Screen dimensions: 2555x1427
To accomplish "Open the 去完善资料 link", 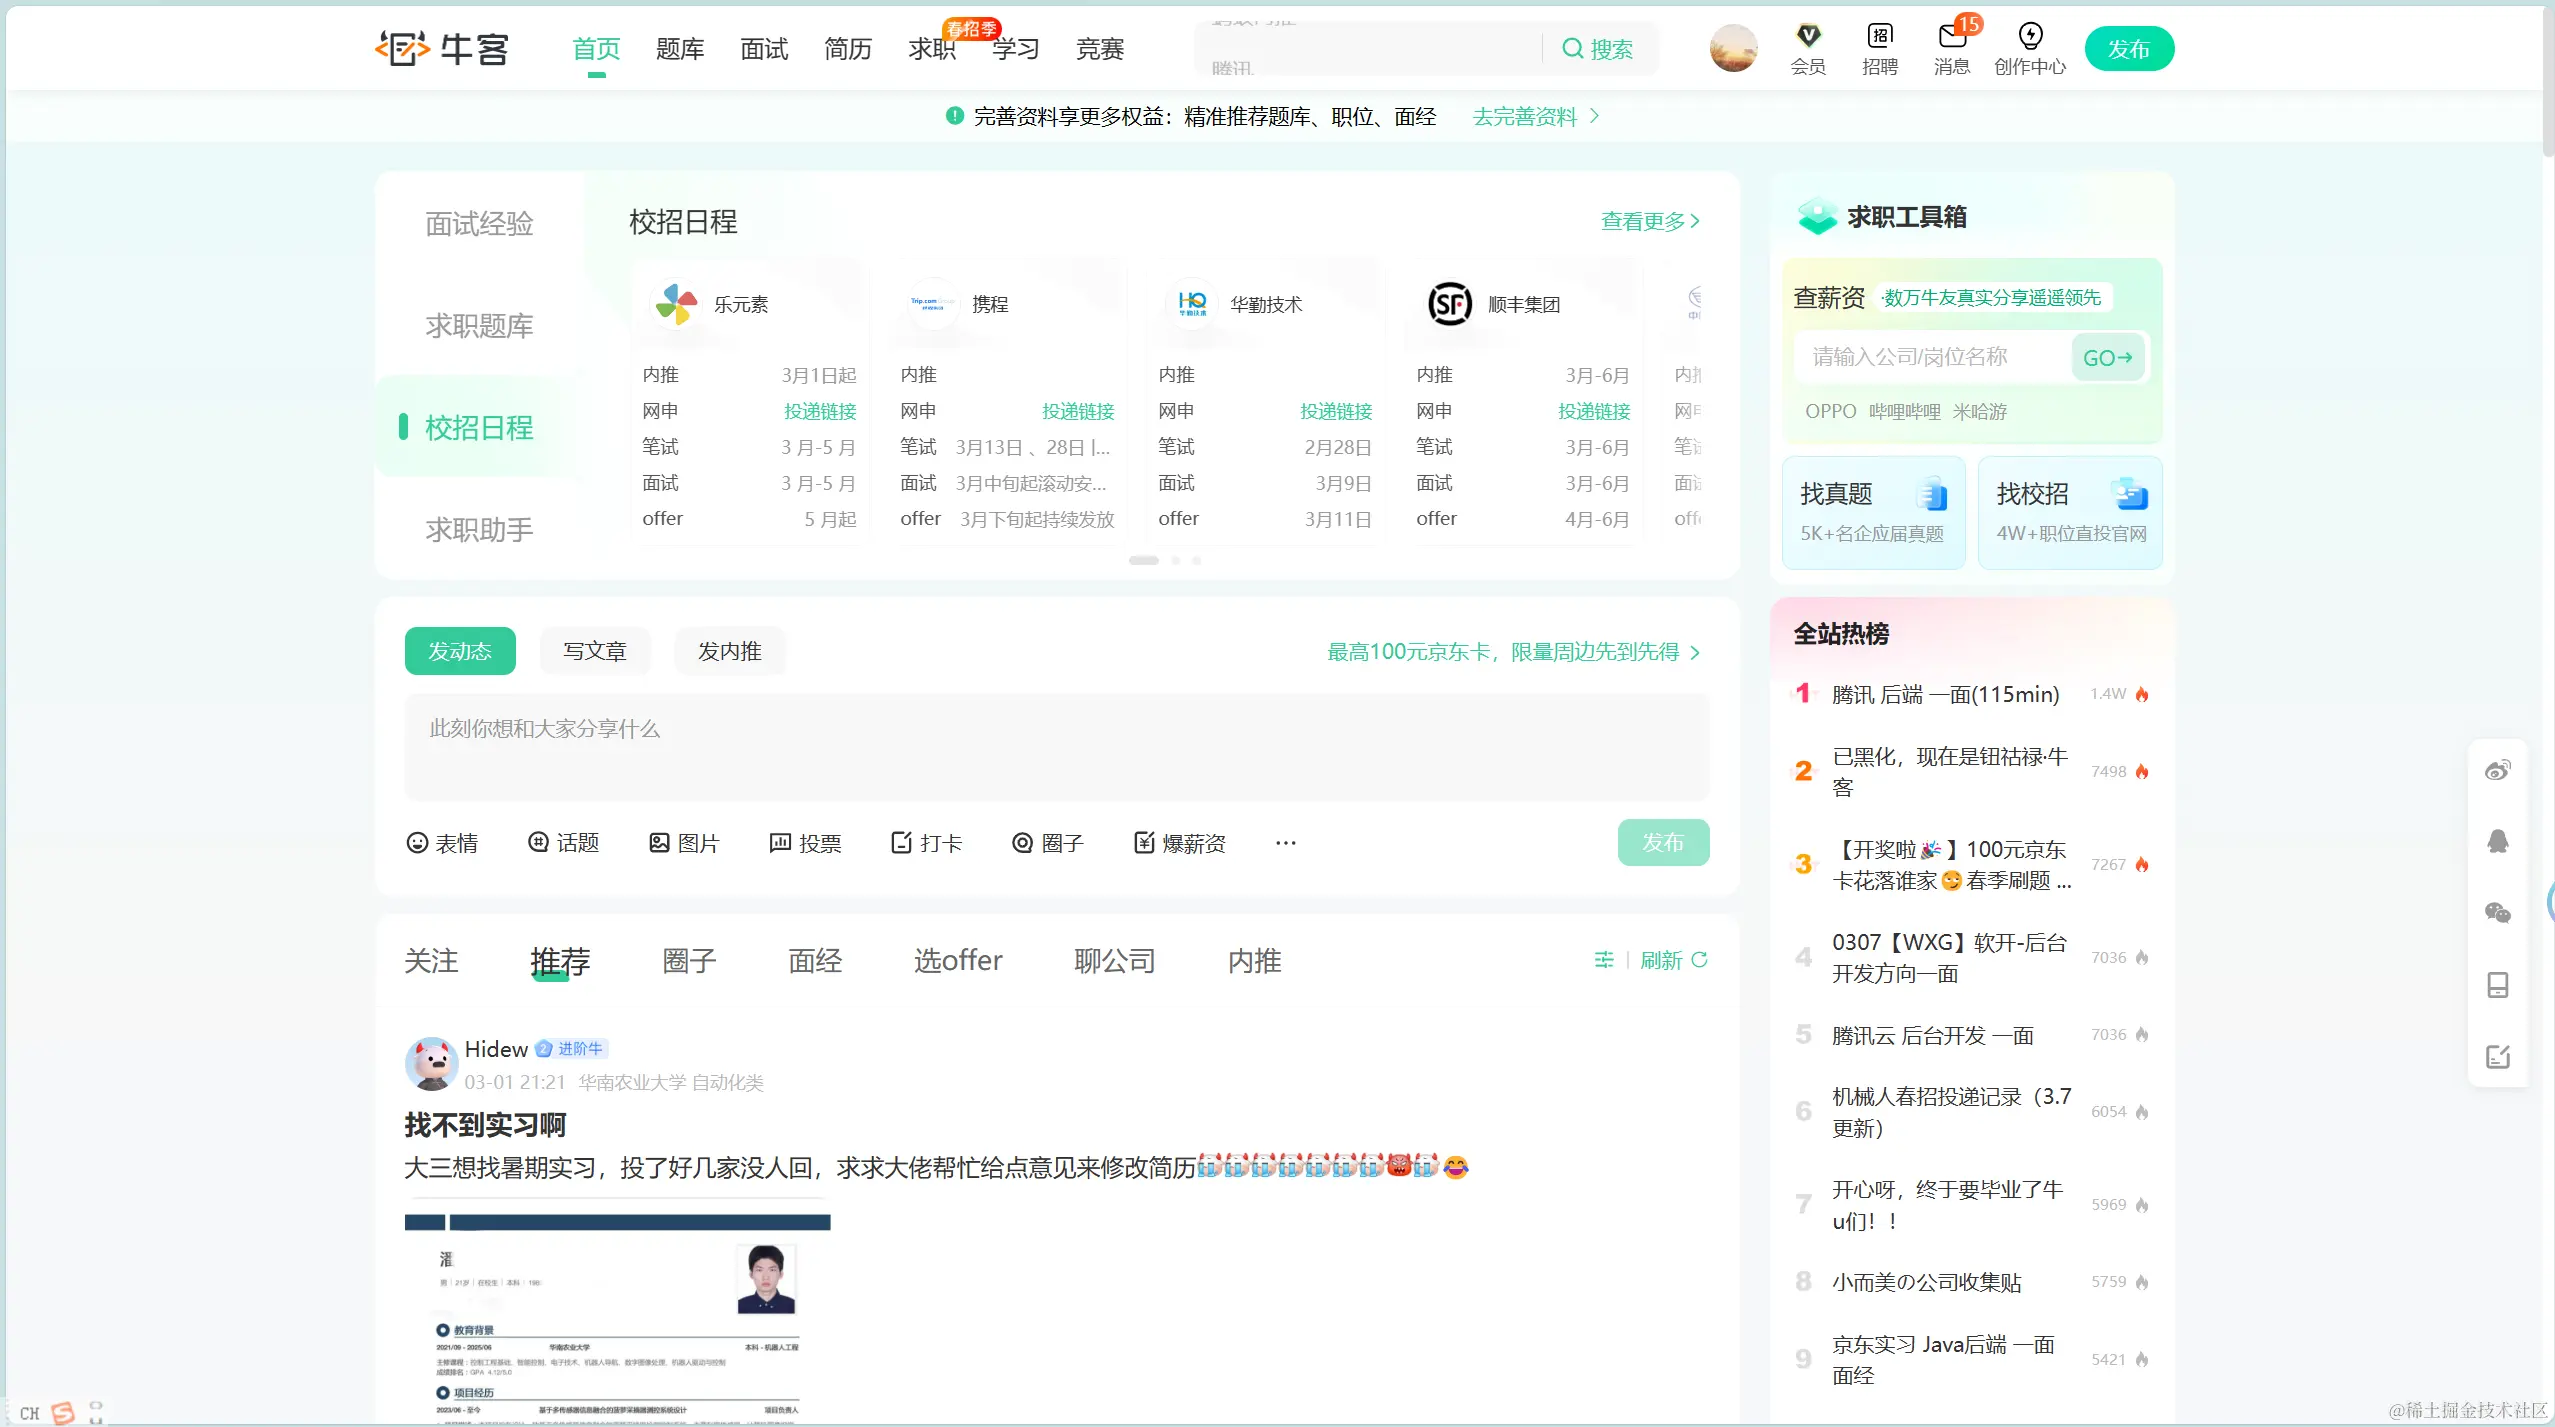I will coord(1535,117).
